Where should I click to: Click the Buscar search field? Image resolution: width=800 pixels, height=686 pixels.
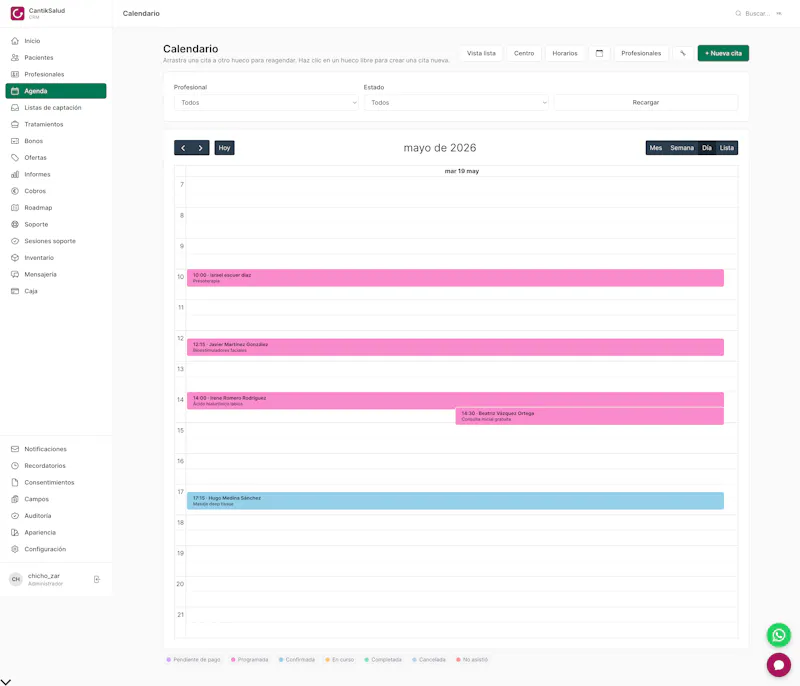759,13
